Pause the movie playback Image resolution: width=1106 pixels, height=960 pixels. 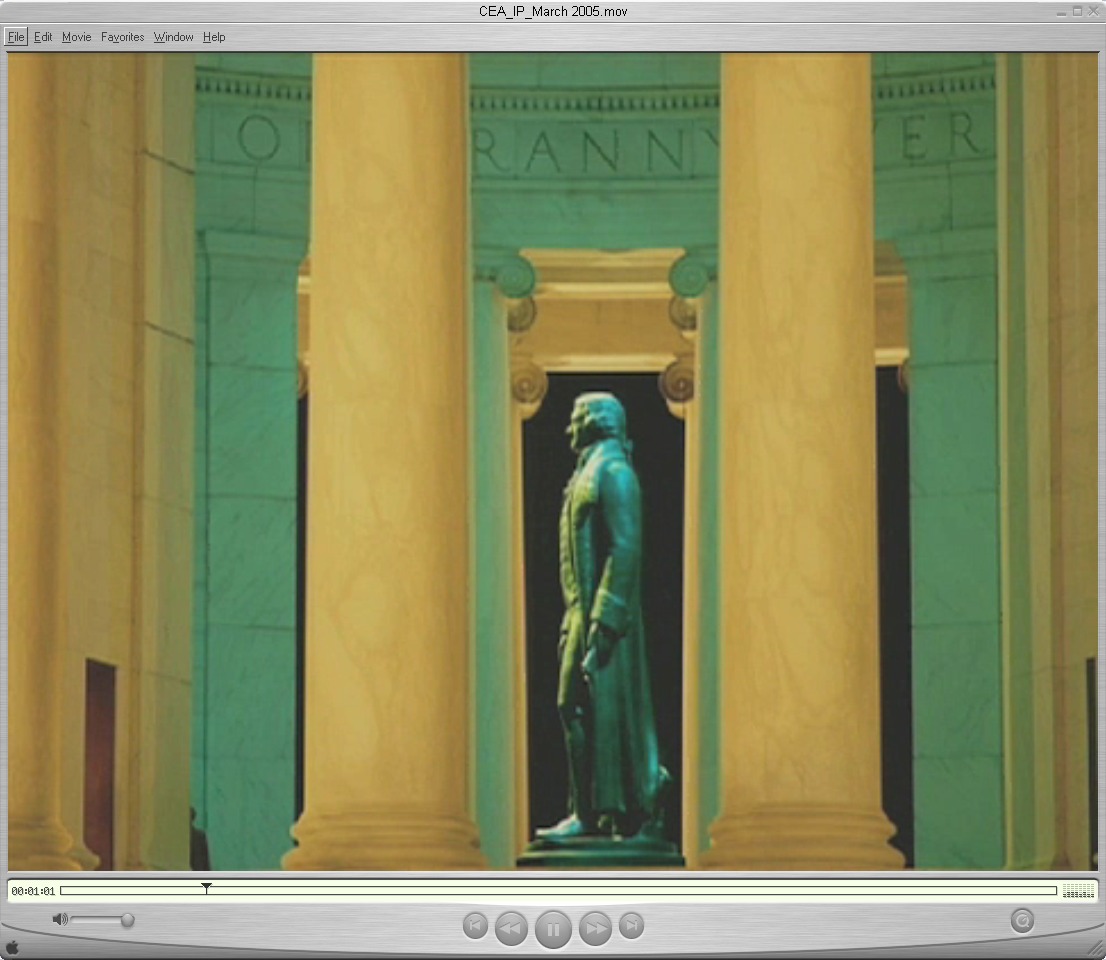(x=553, y=929)
